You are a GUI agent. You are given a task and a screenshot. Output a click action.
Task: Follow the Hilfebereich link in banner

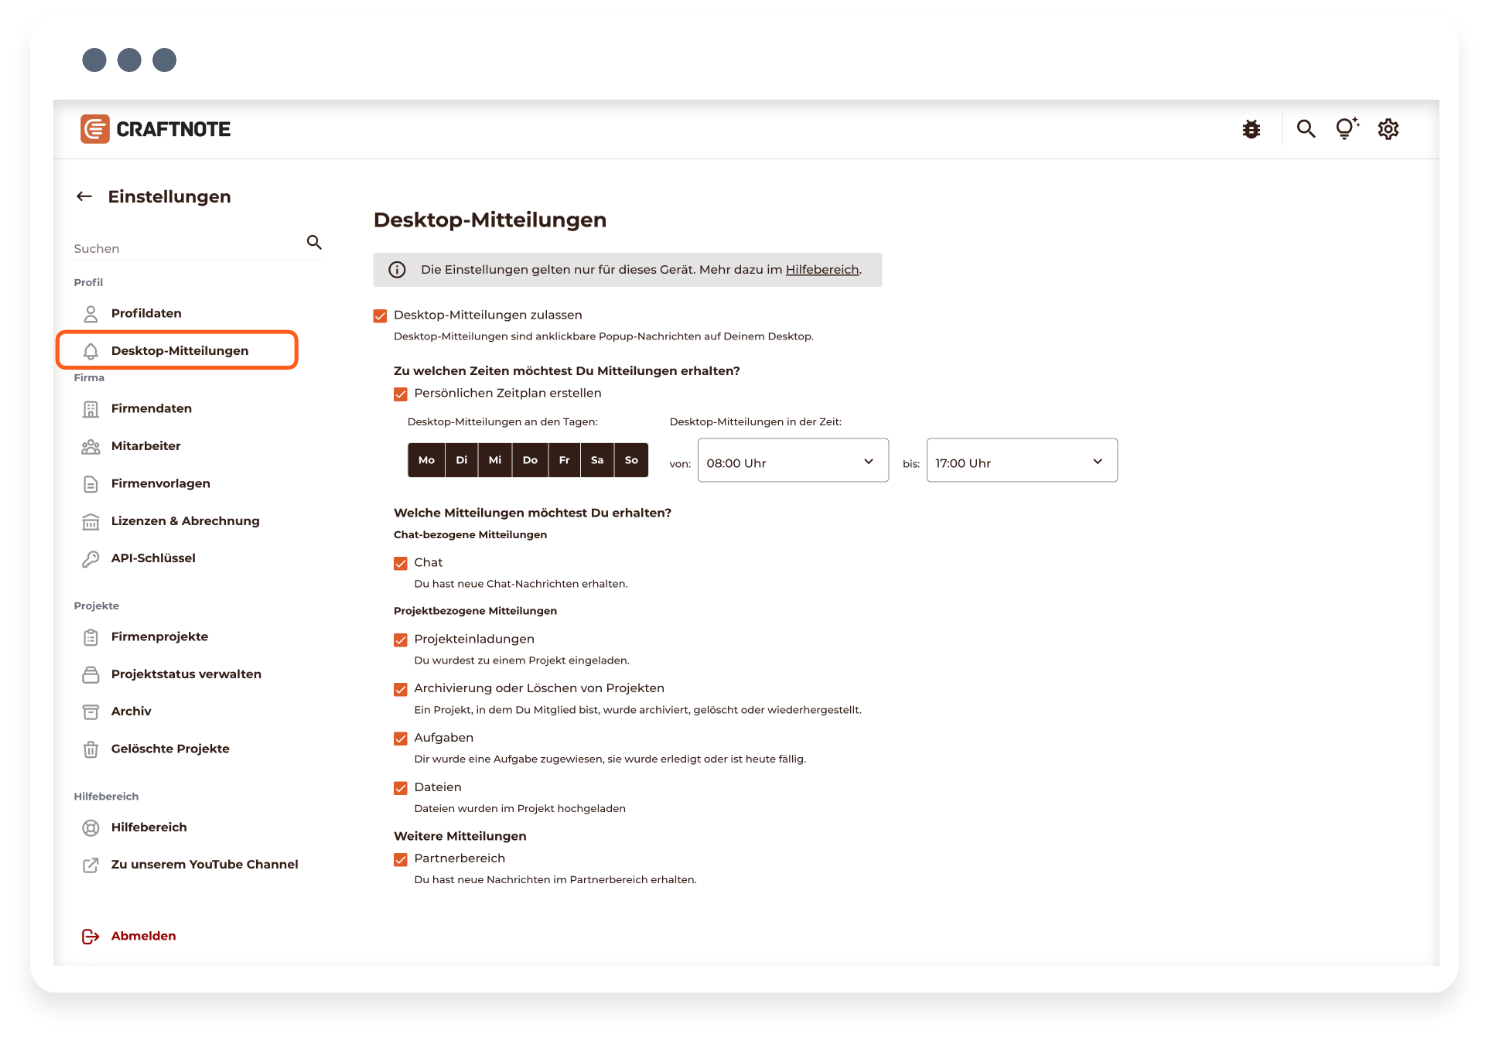(822, 270)
